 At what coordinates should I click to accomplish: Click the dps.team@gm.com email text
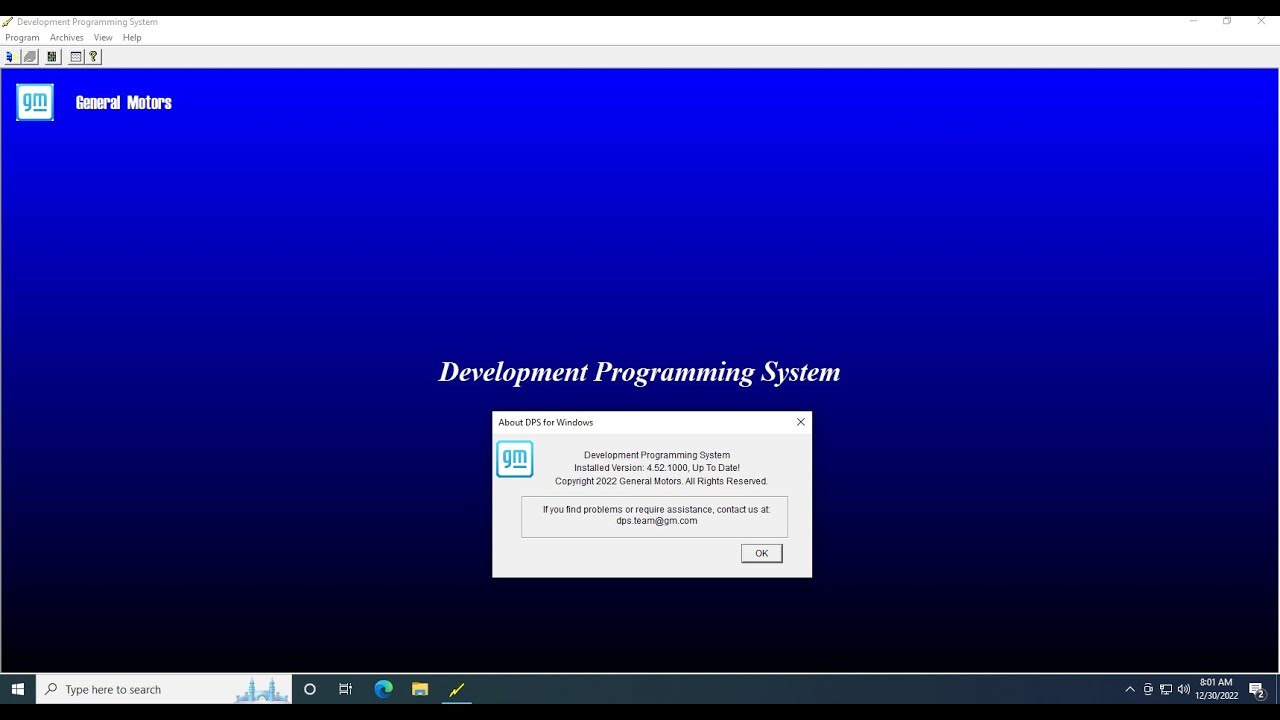(x=657, y=520)
